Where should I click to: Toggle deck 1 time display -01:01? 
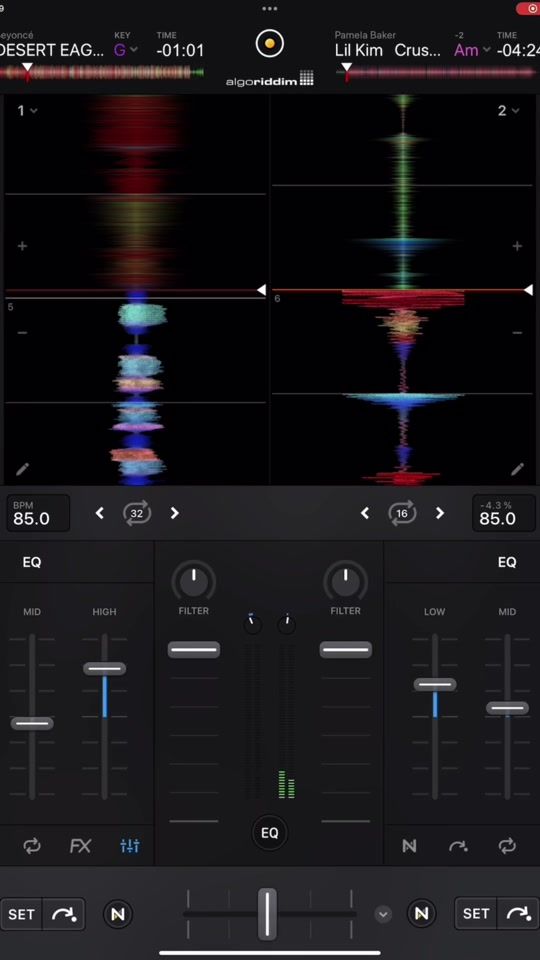180,50
